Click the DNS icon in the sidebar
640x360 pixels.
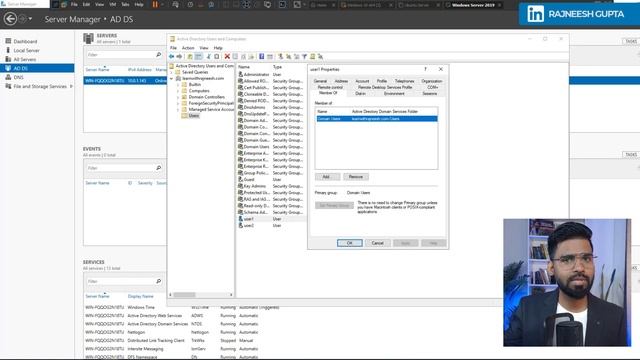(8, 77)
